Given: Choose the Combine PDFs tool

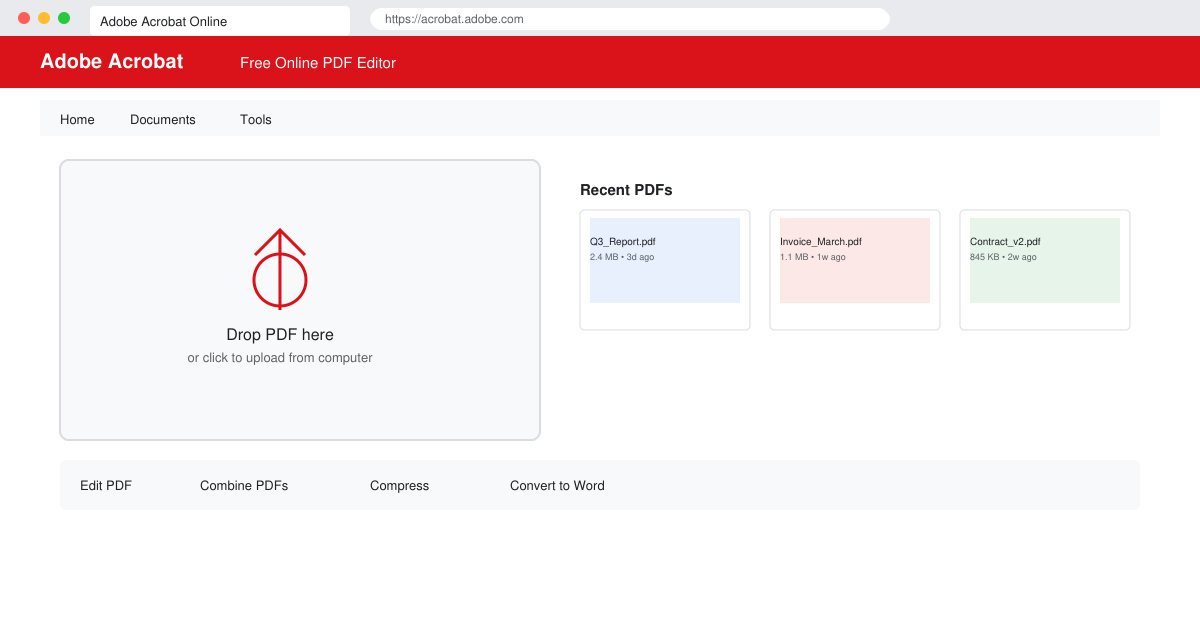Looking at the screenshot, I should pyautogui.click(x=244, y=486).
